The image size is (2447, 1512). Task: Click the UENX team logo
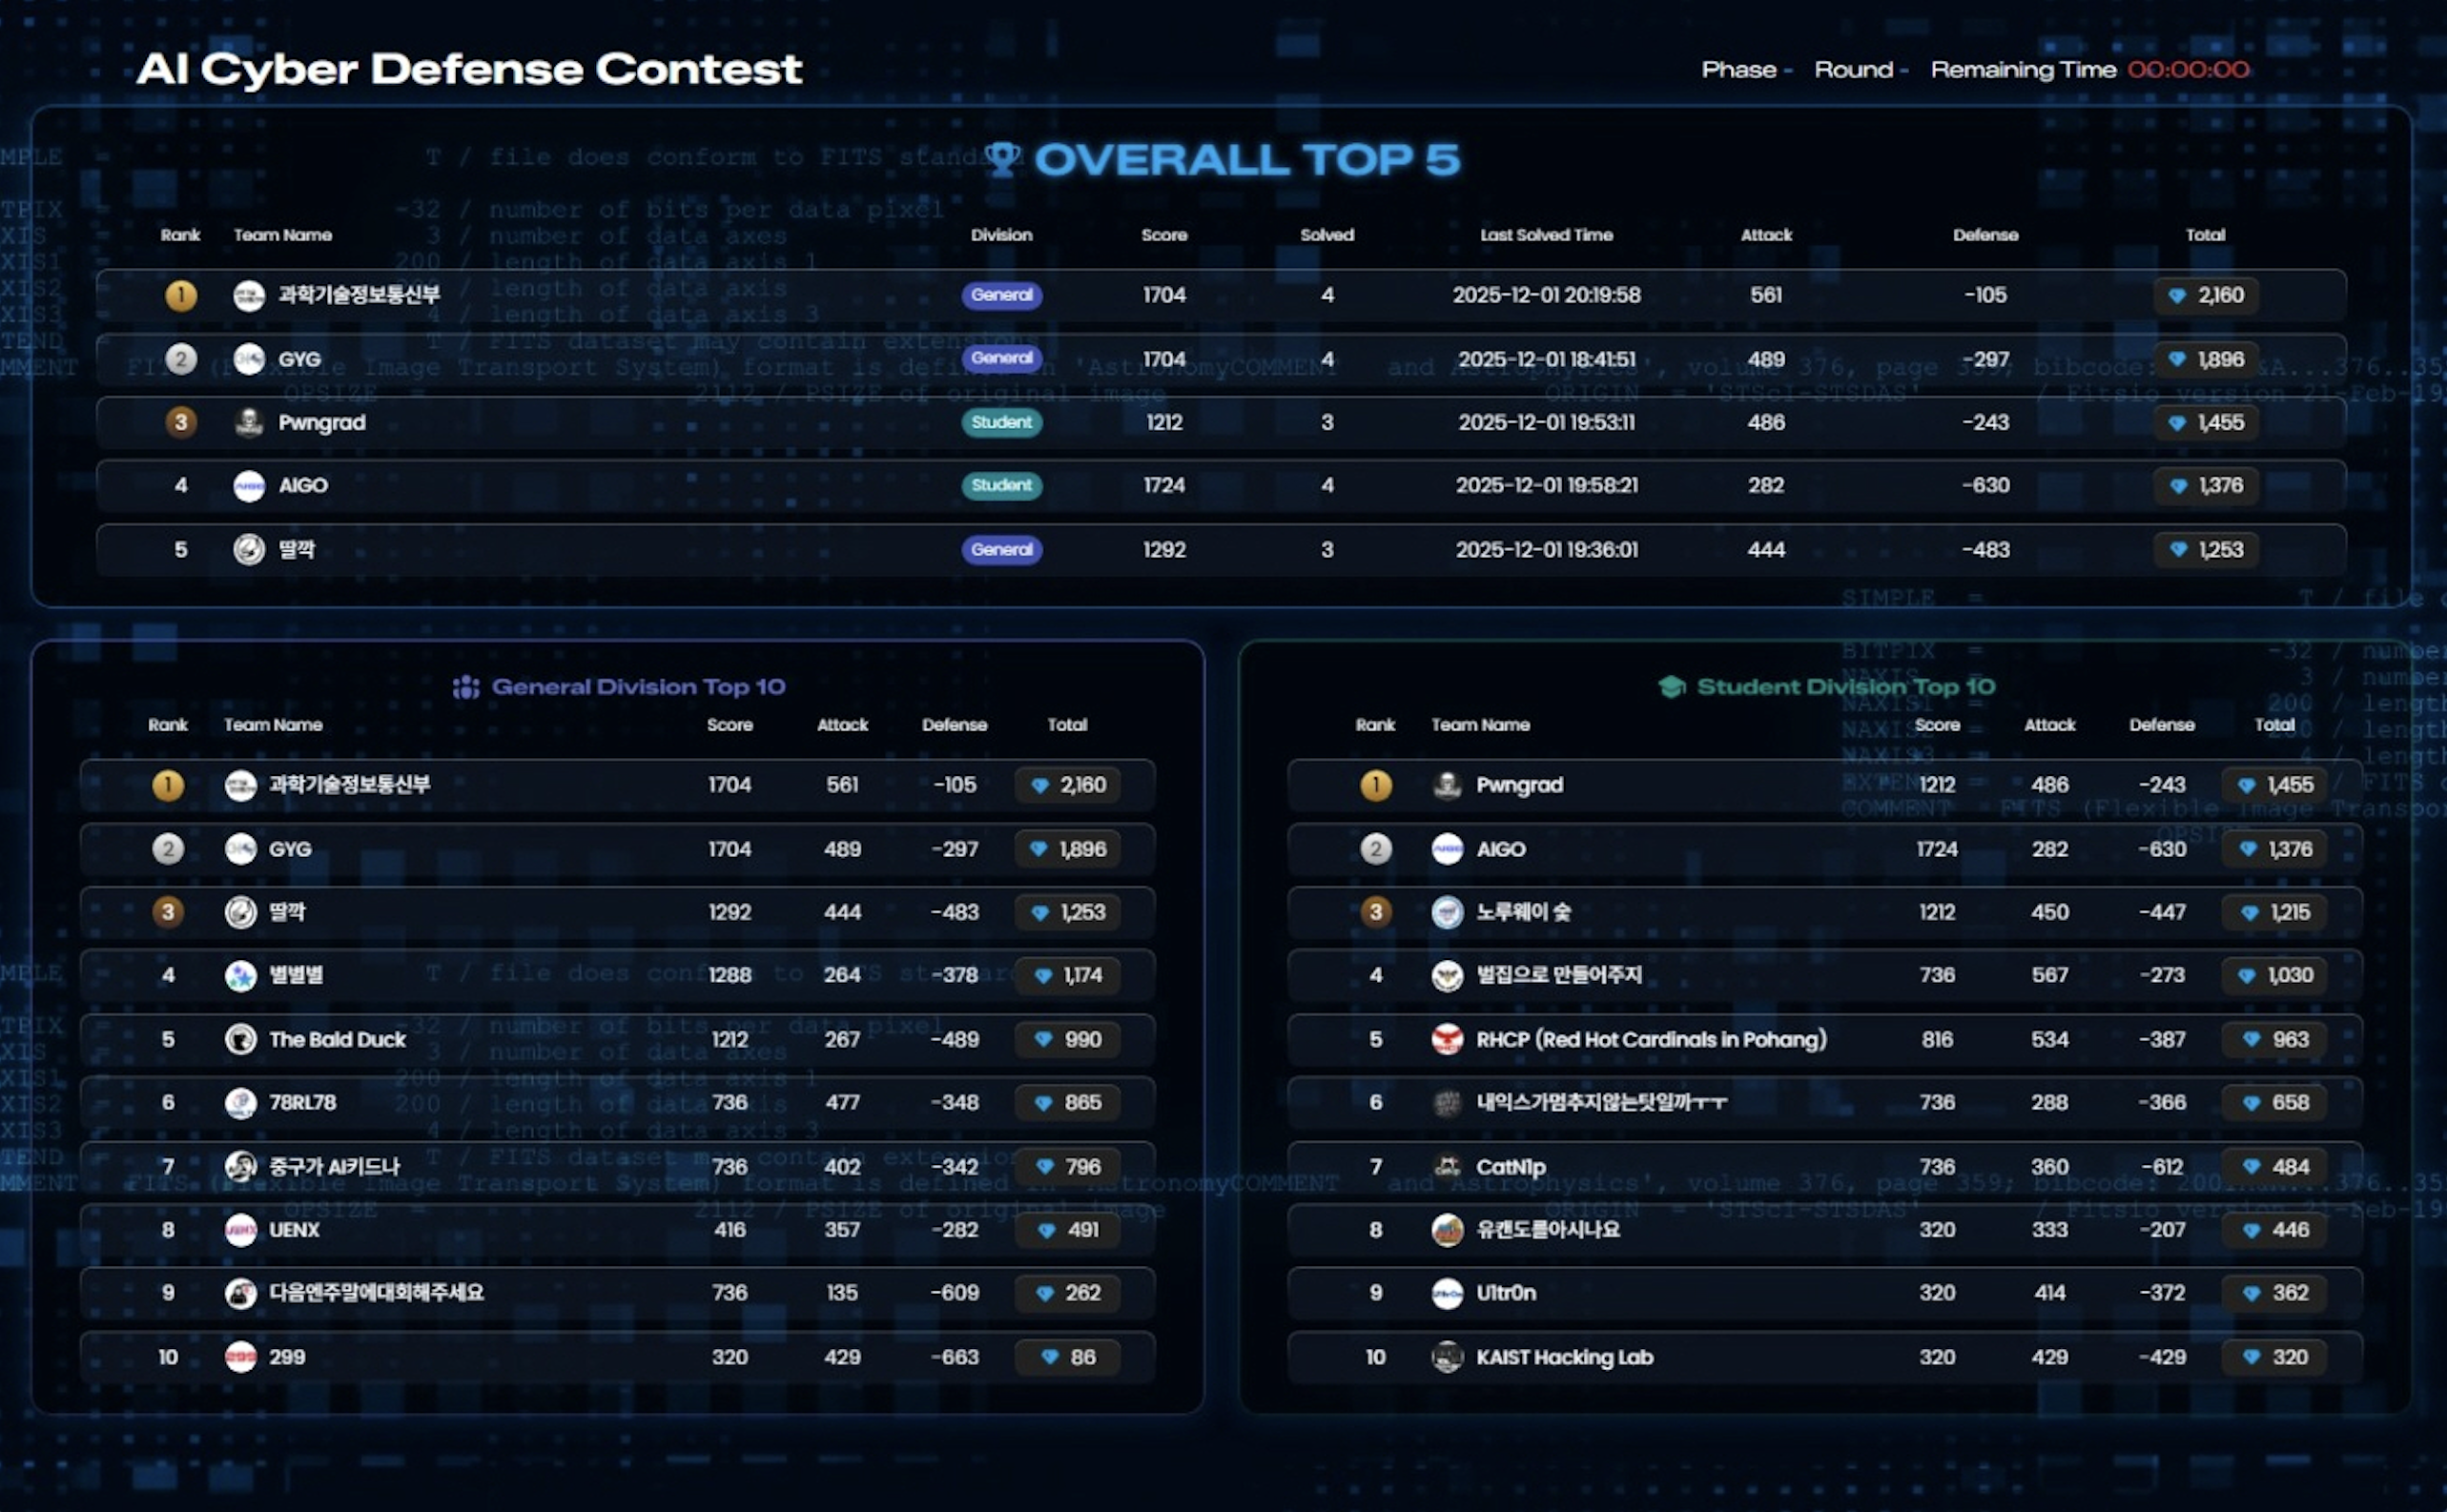click(x=240, y=1230)
